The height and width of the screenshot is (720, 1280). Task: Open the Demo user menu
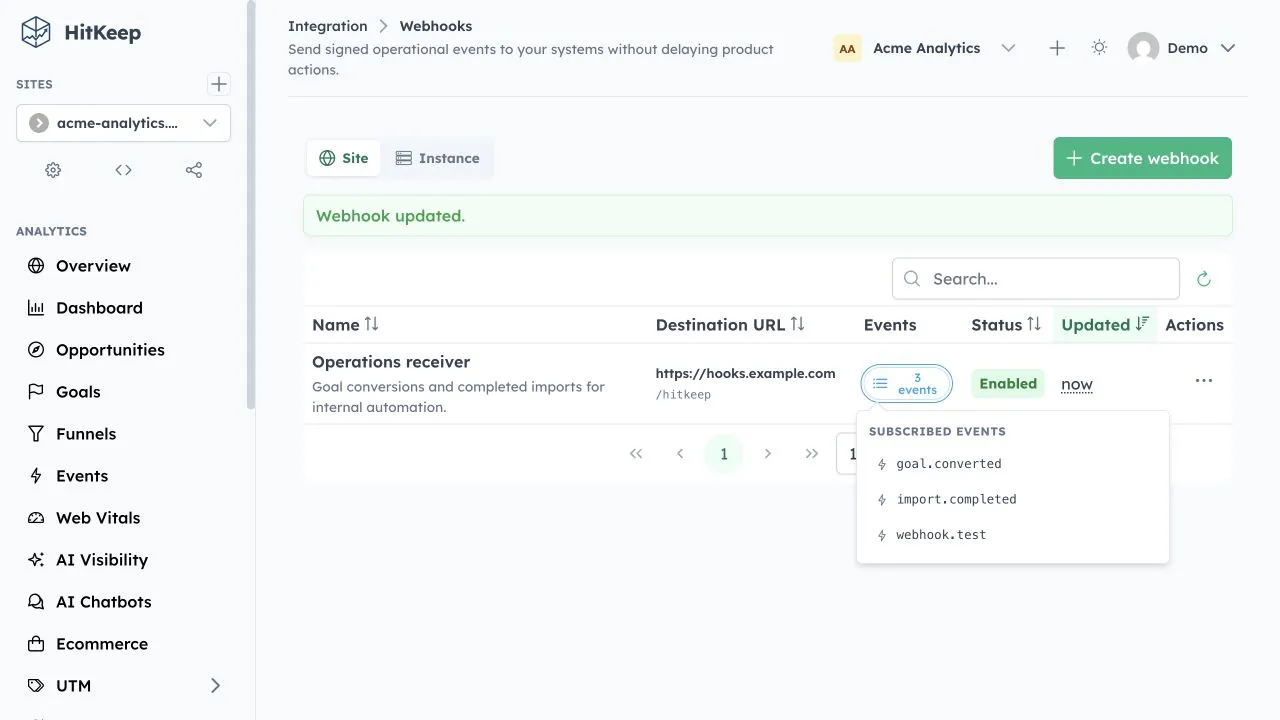[1182, 48]
